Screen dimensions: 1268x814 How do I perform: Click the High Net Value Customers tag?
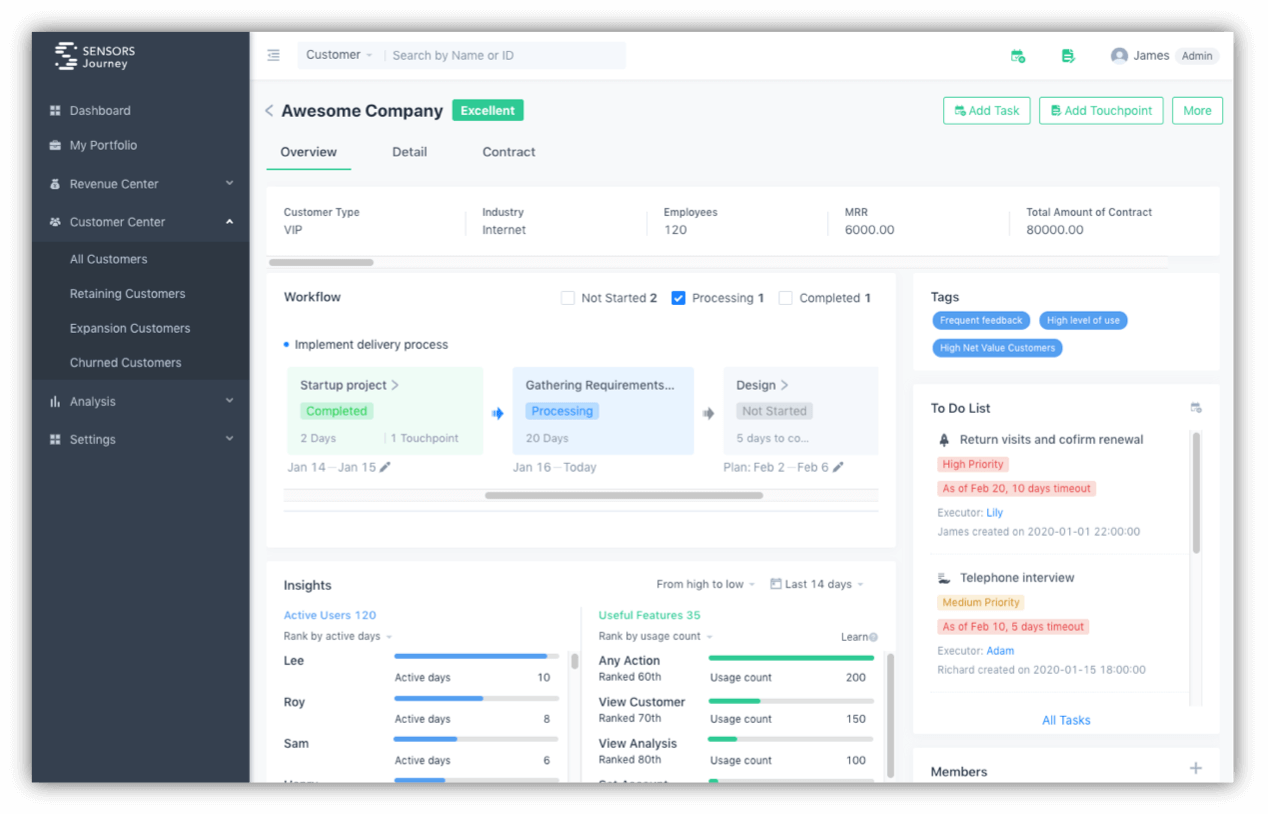997,348
